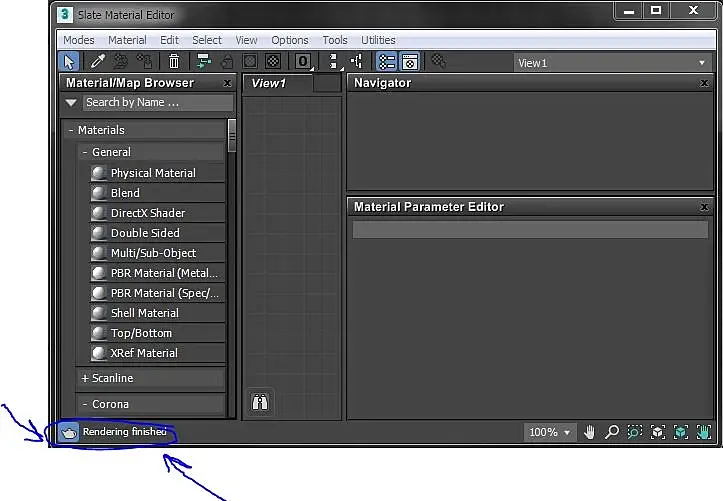Close the Navigator panel
The image size is (723, 501).
[704, 83]
